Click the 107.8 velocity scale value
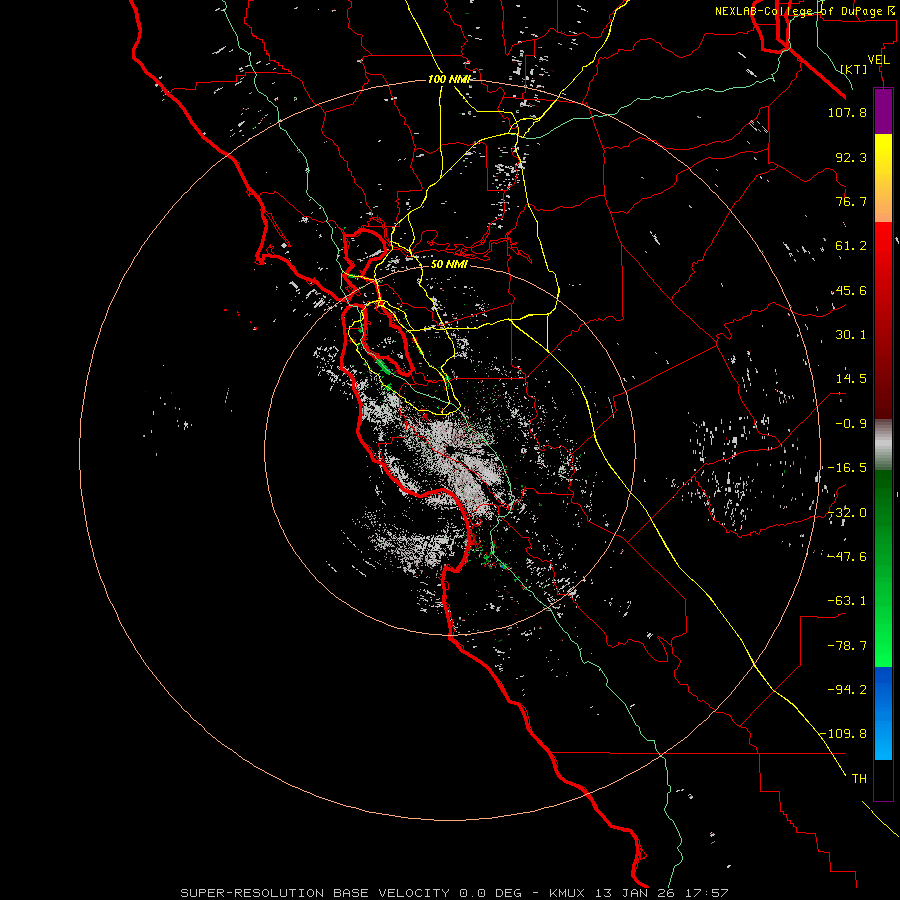Screen dimensions: 900x900 click(847, 112)
